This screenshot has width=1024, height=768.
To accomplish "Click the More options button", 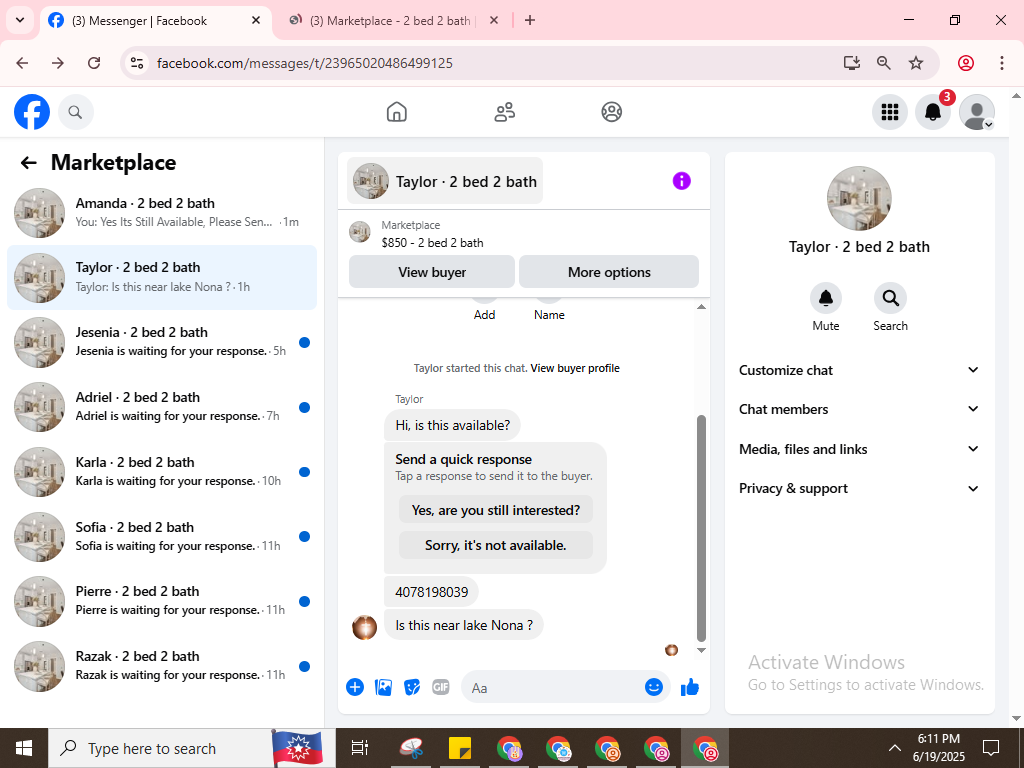I will (x=609, y=272).
